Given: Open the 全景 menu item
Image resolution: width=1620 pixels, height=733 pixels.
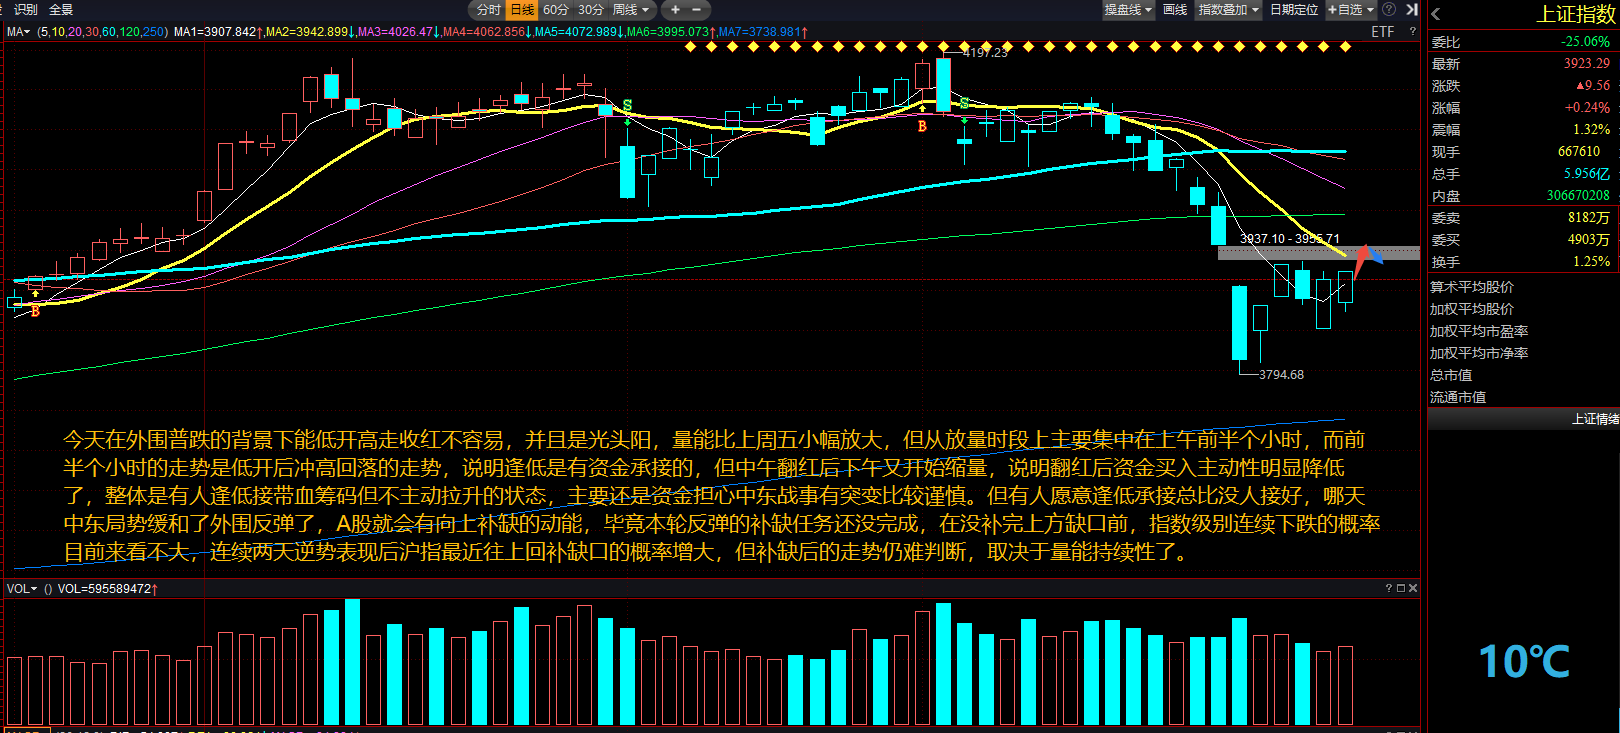Looking at the screenshot, I should [61, 10].
